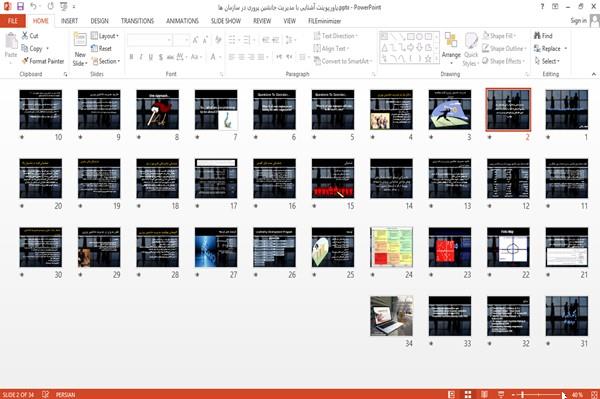The image size is (600, 399).
Task: Switch to the DESIGN tab
Action: coord(99,21)
